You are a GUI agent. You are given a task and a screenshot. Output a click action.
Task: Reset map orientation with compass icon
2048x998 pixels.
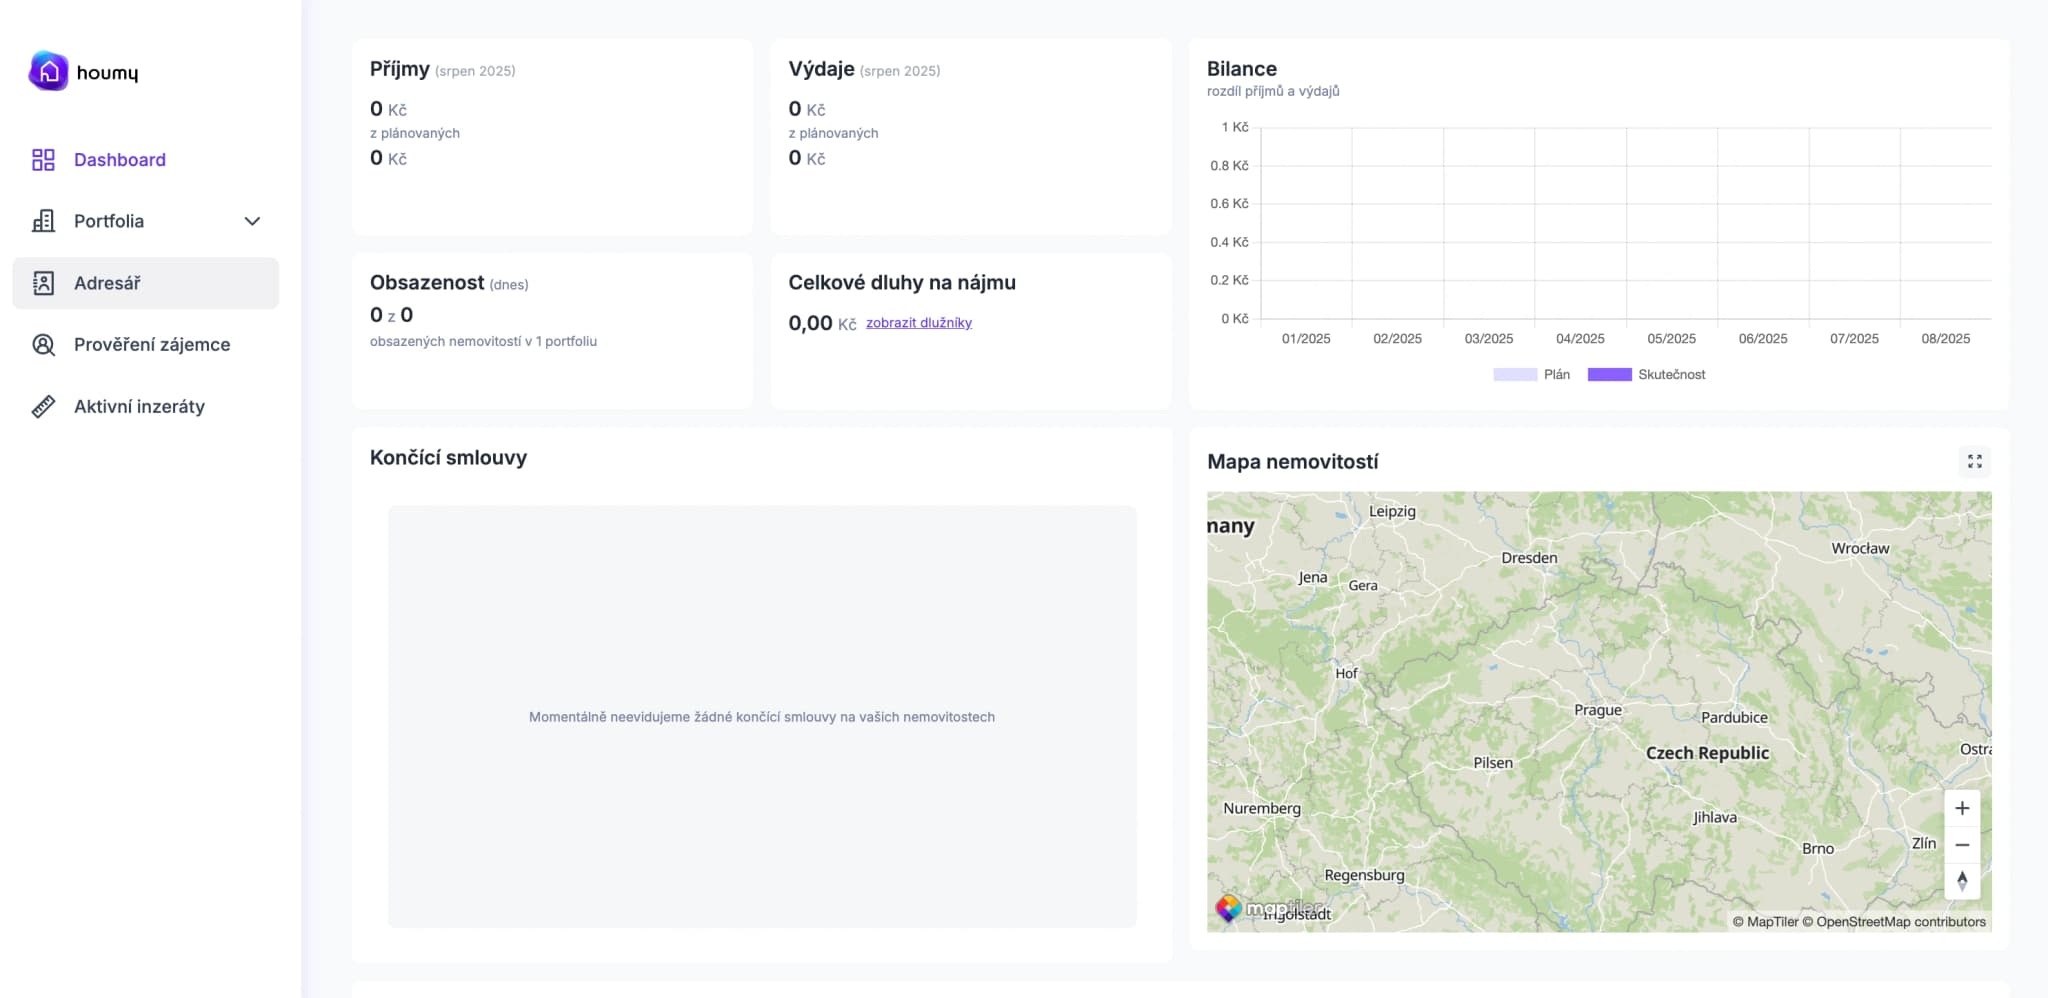(x=1962, y=881)
